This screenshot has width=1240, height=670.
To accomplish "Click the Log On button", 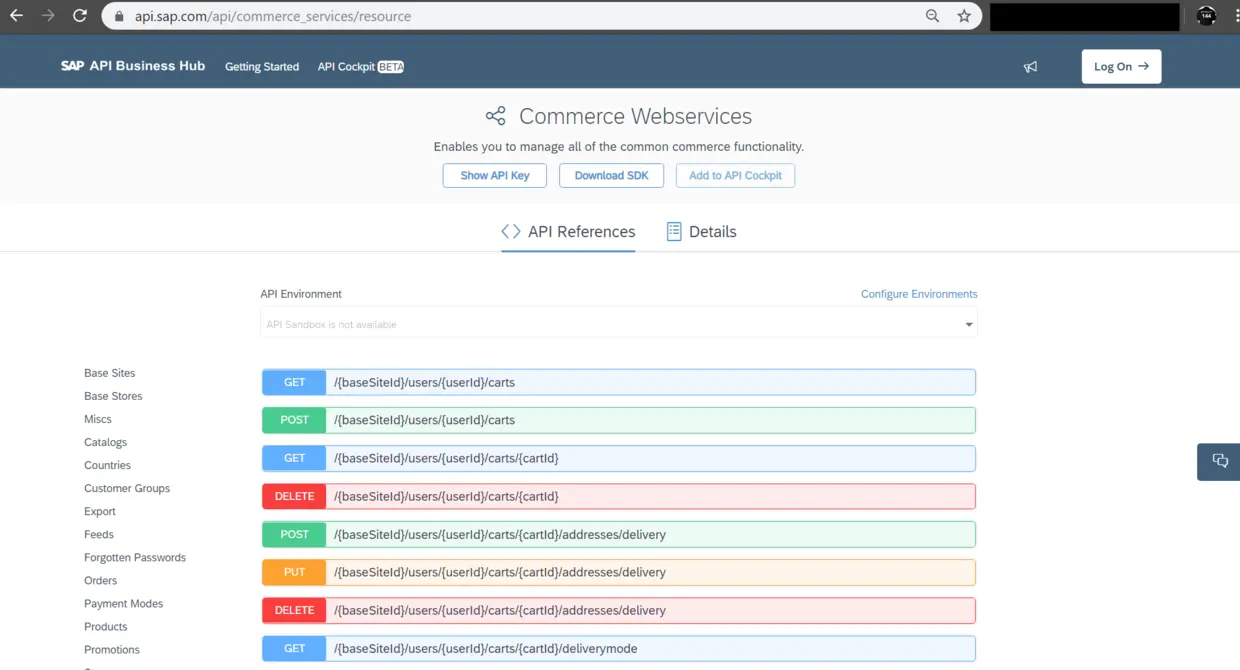I will tap(1121, 67).
